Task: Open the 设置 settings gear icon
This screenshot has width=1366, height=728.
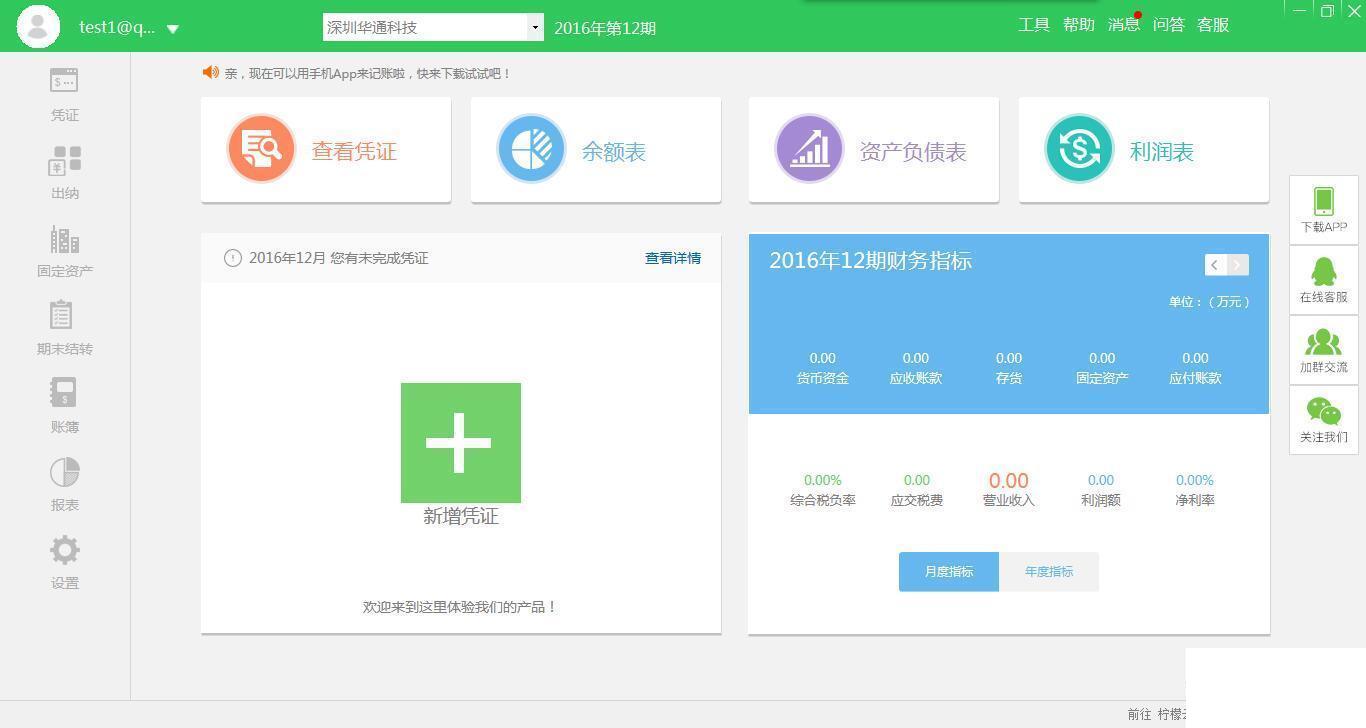Action: (x=64, y=550)
